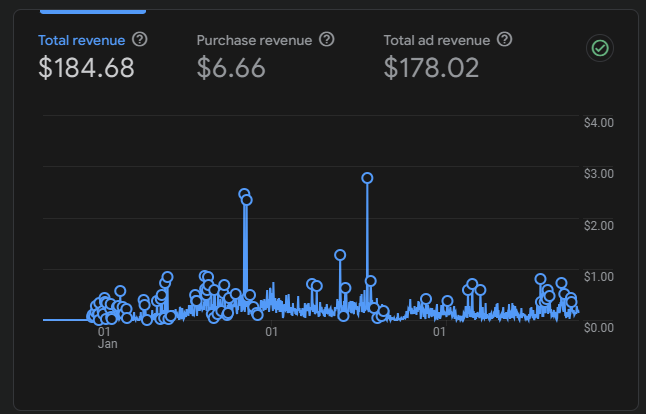Image resolution: width=646 pixels, height=414 pixels.
Task: Switch to the Total ad revenue tab
Action: pos(437,41)
